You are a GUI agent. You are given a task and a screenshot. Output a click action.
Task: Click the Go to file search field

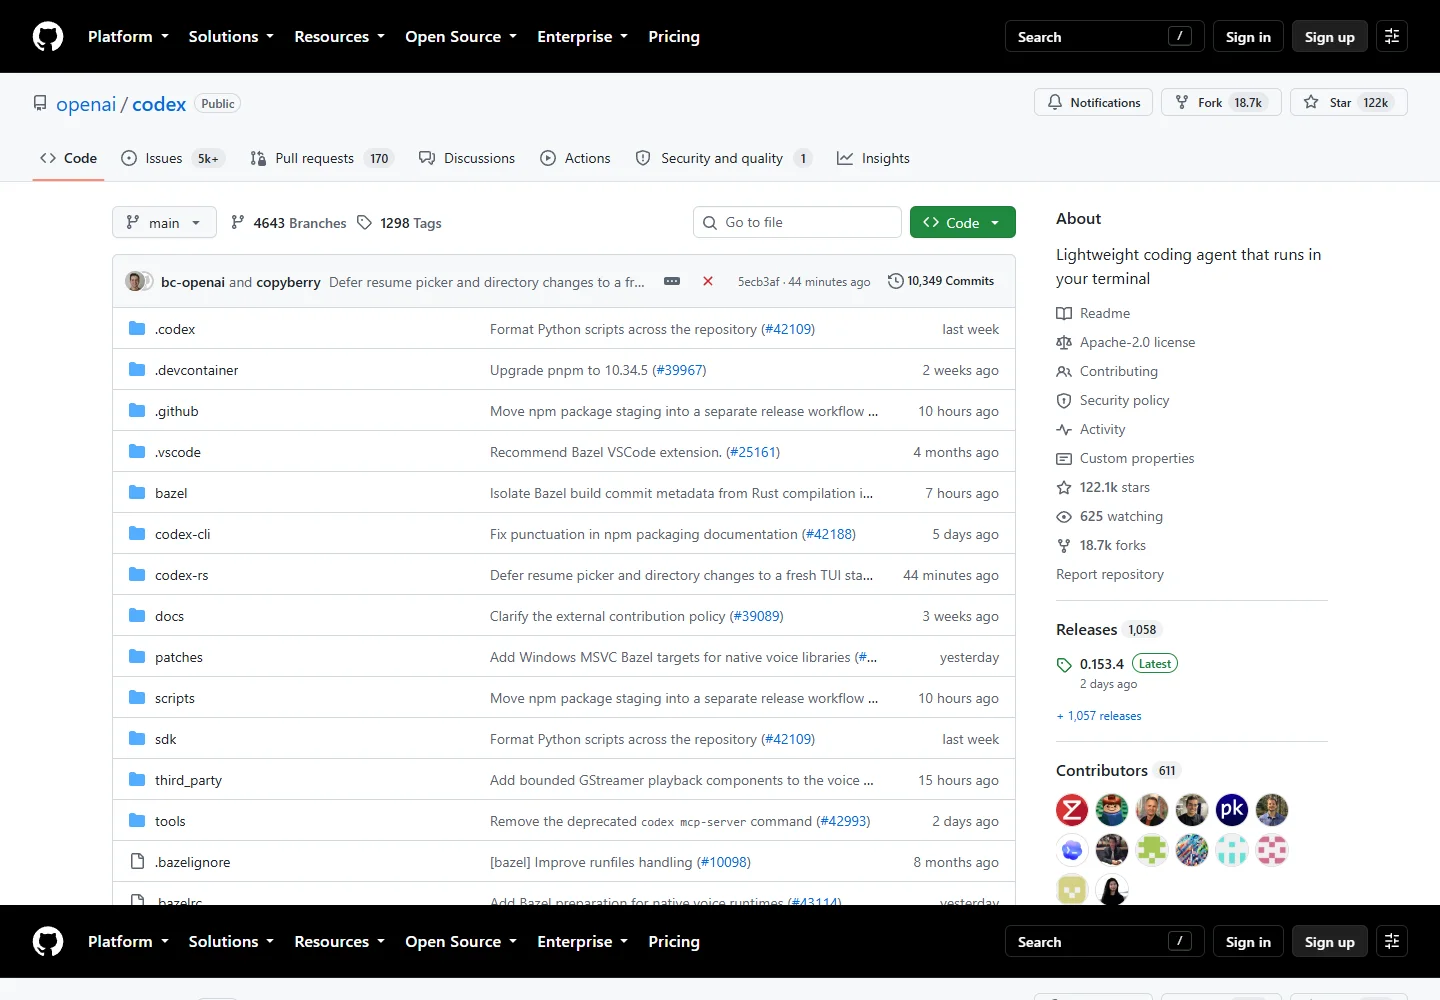tap(797, 222)
